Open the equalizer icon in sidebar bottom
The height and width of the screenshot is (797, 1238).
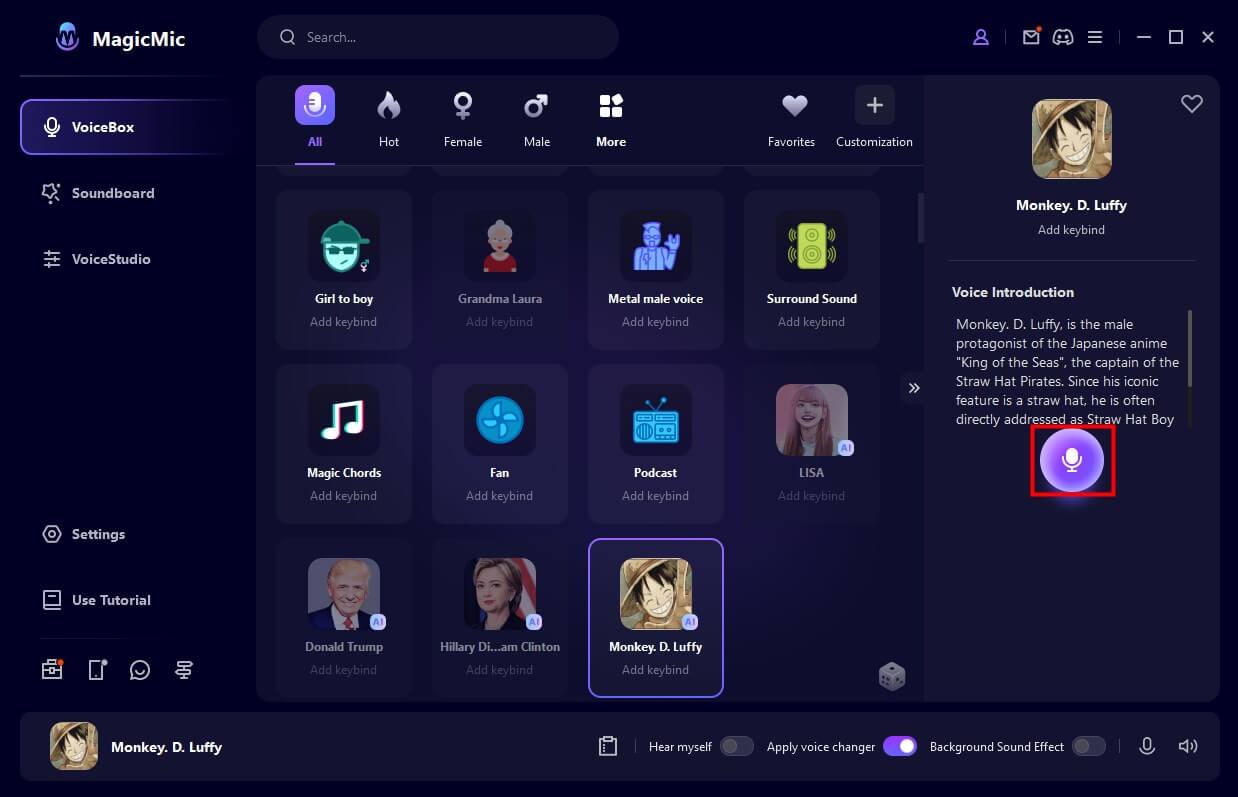coord(184,670)
